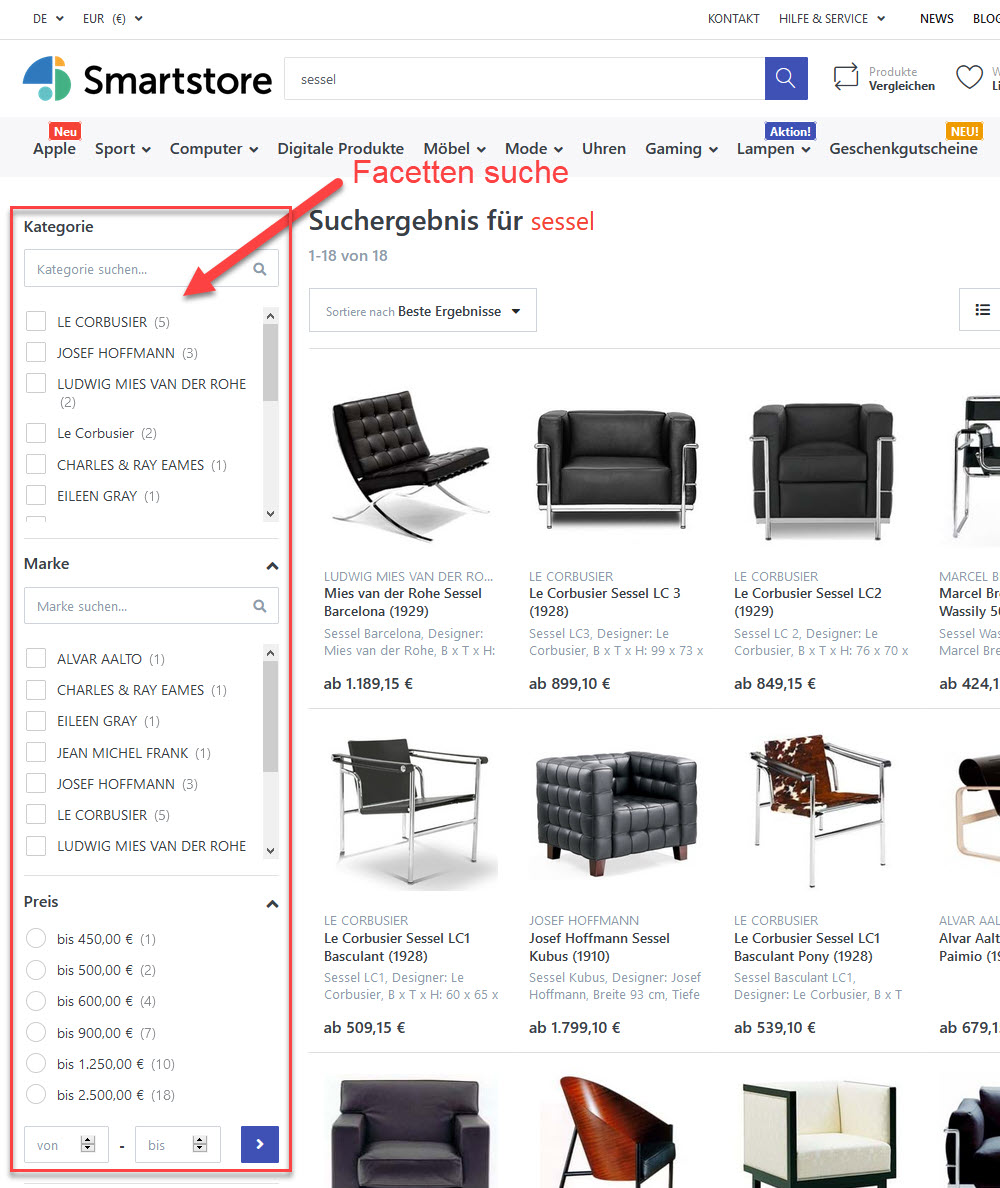
Task: Click the magnifier in 'Kategorie suchen' field
Action: (259, 268)
